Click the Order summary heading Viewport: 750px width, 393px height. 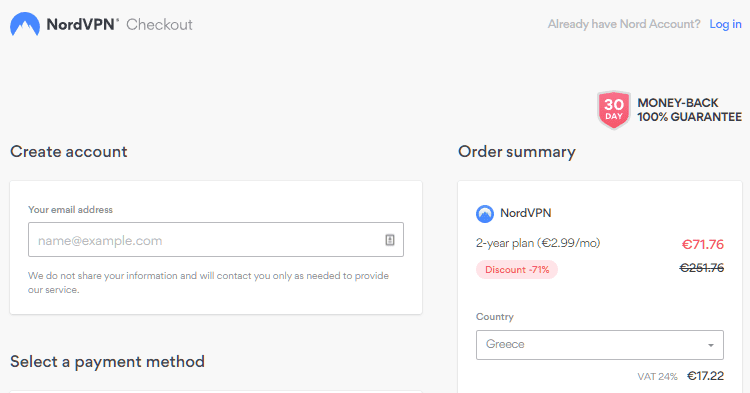(517, 152)
